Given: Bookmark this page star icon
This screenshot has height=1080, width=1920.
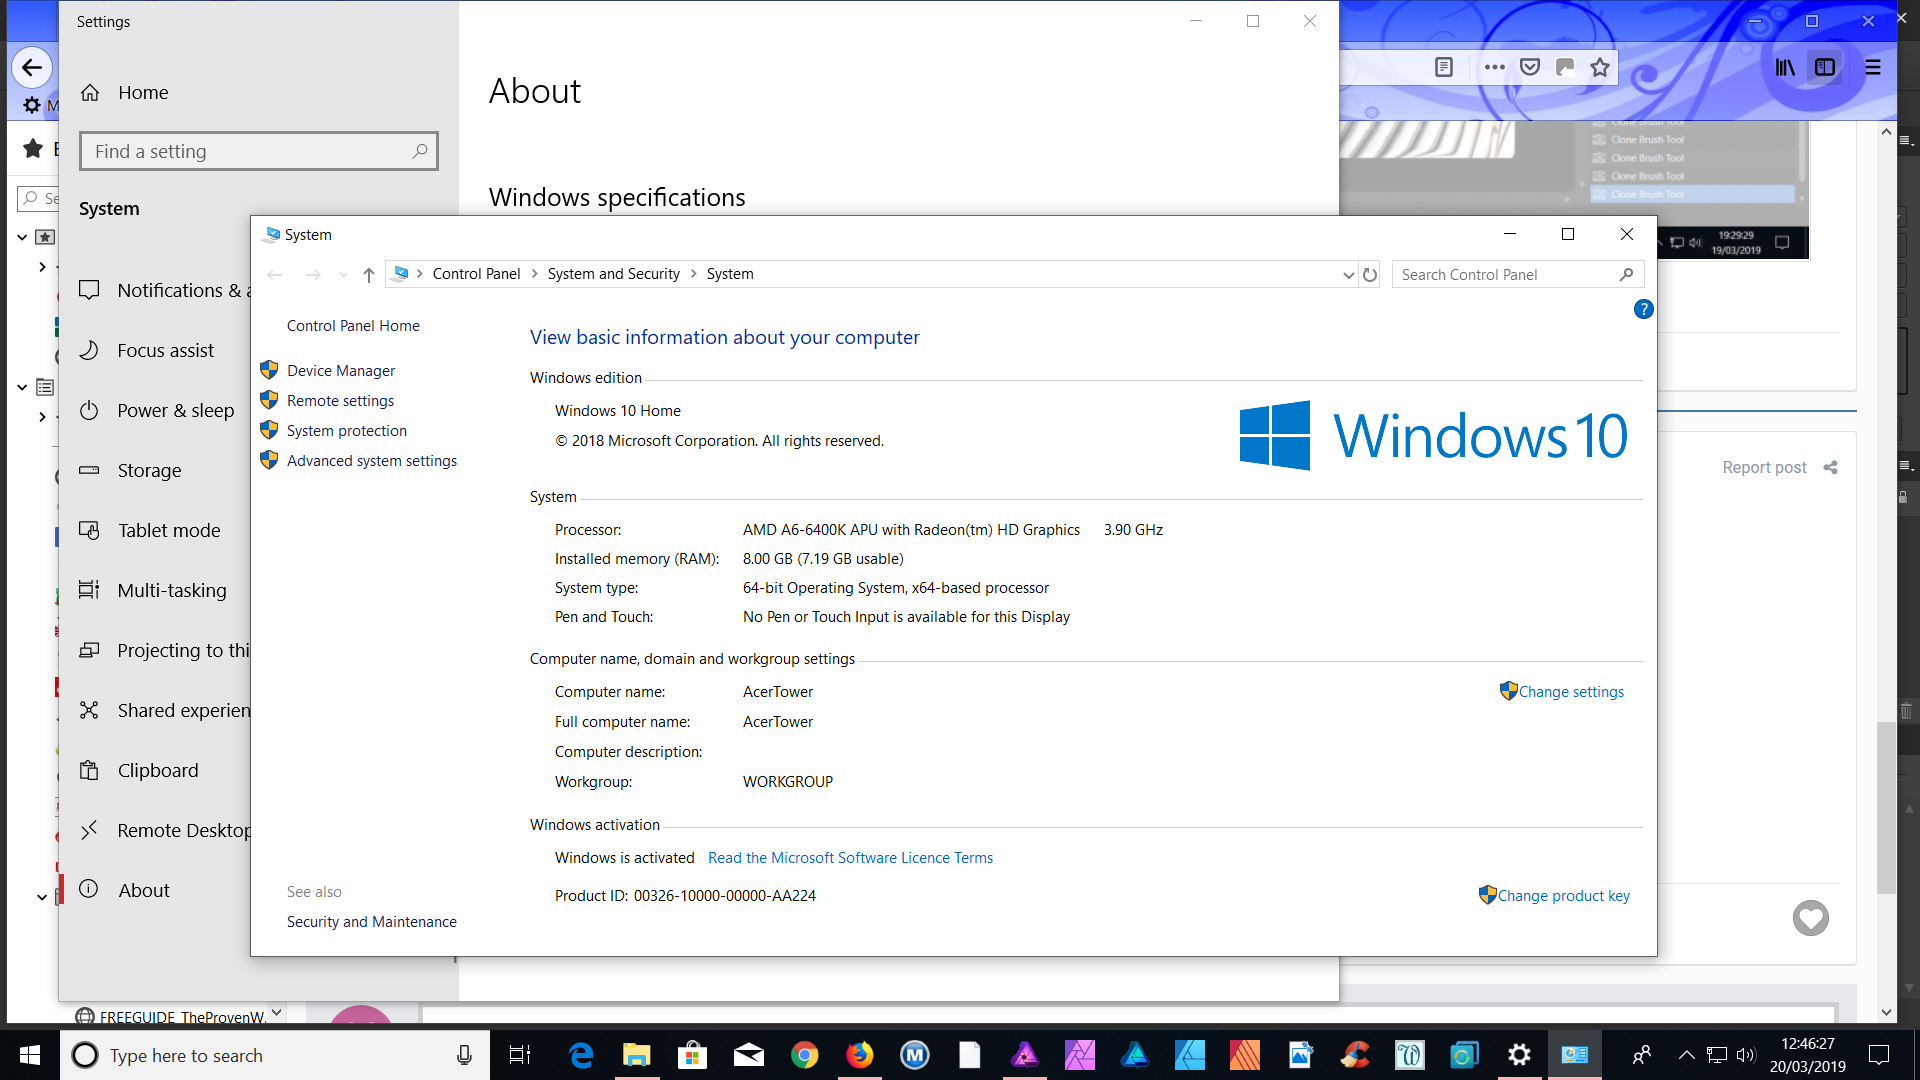Looking at the screenshot, I should point(1600,67).
